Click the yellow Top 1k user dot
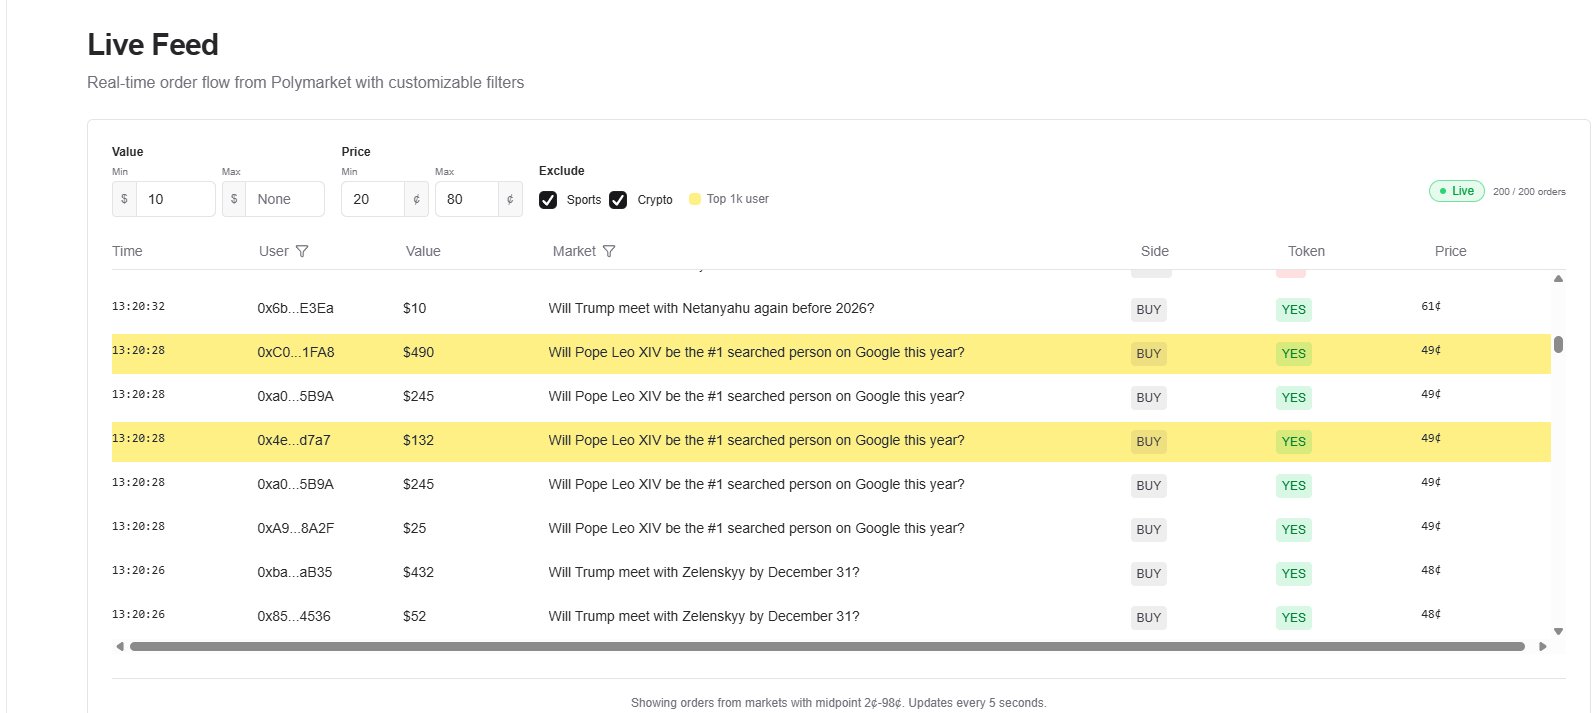The width and height of the screenshot is (1592, 713). (x=695, y=199)
